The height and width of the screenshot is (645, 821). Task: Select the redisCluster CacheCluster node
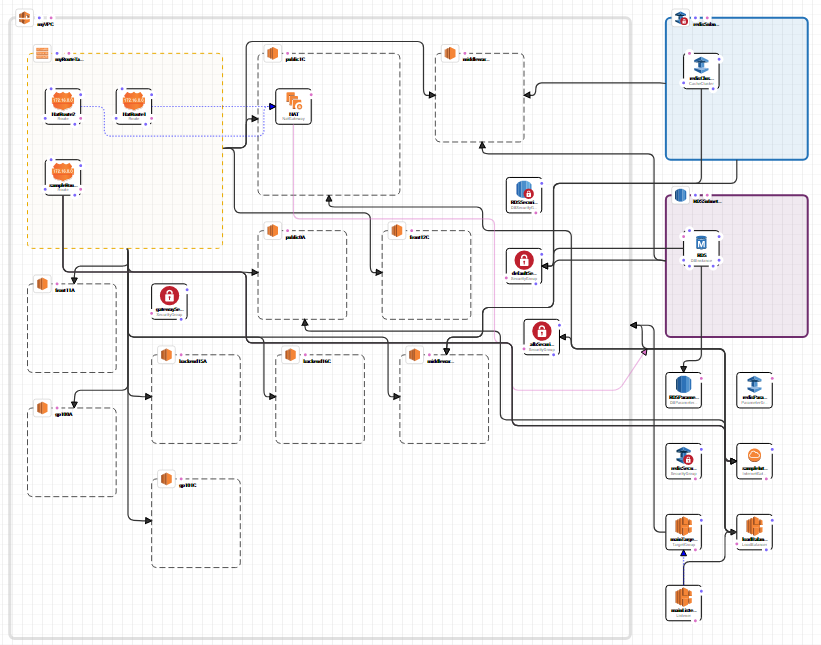pyautogui.click(x=701, y=71)
